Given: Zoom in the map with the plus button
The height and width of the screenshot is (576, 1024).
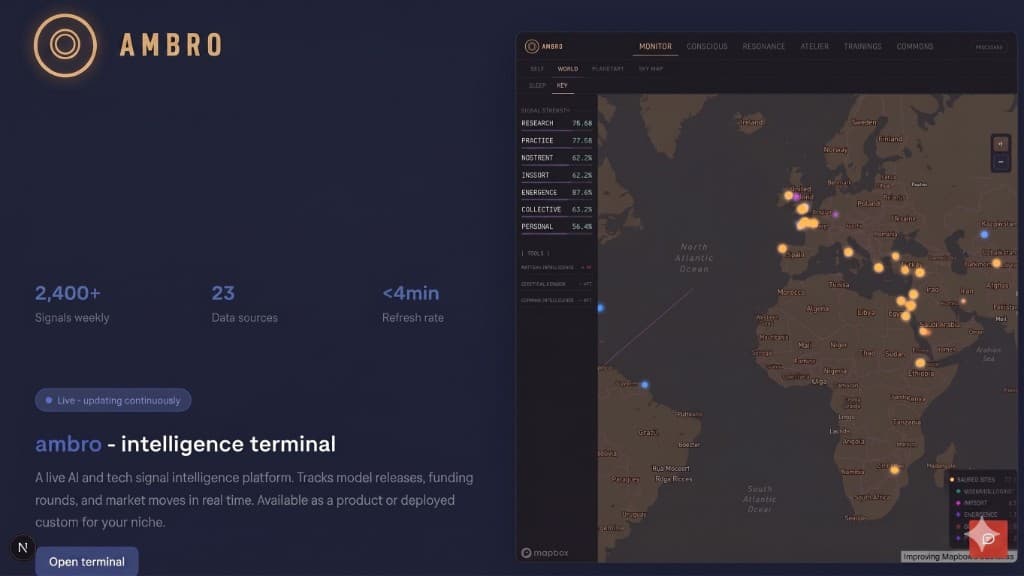Looking at the screenshot, I should [1000, 144].
